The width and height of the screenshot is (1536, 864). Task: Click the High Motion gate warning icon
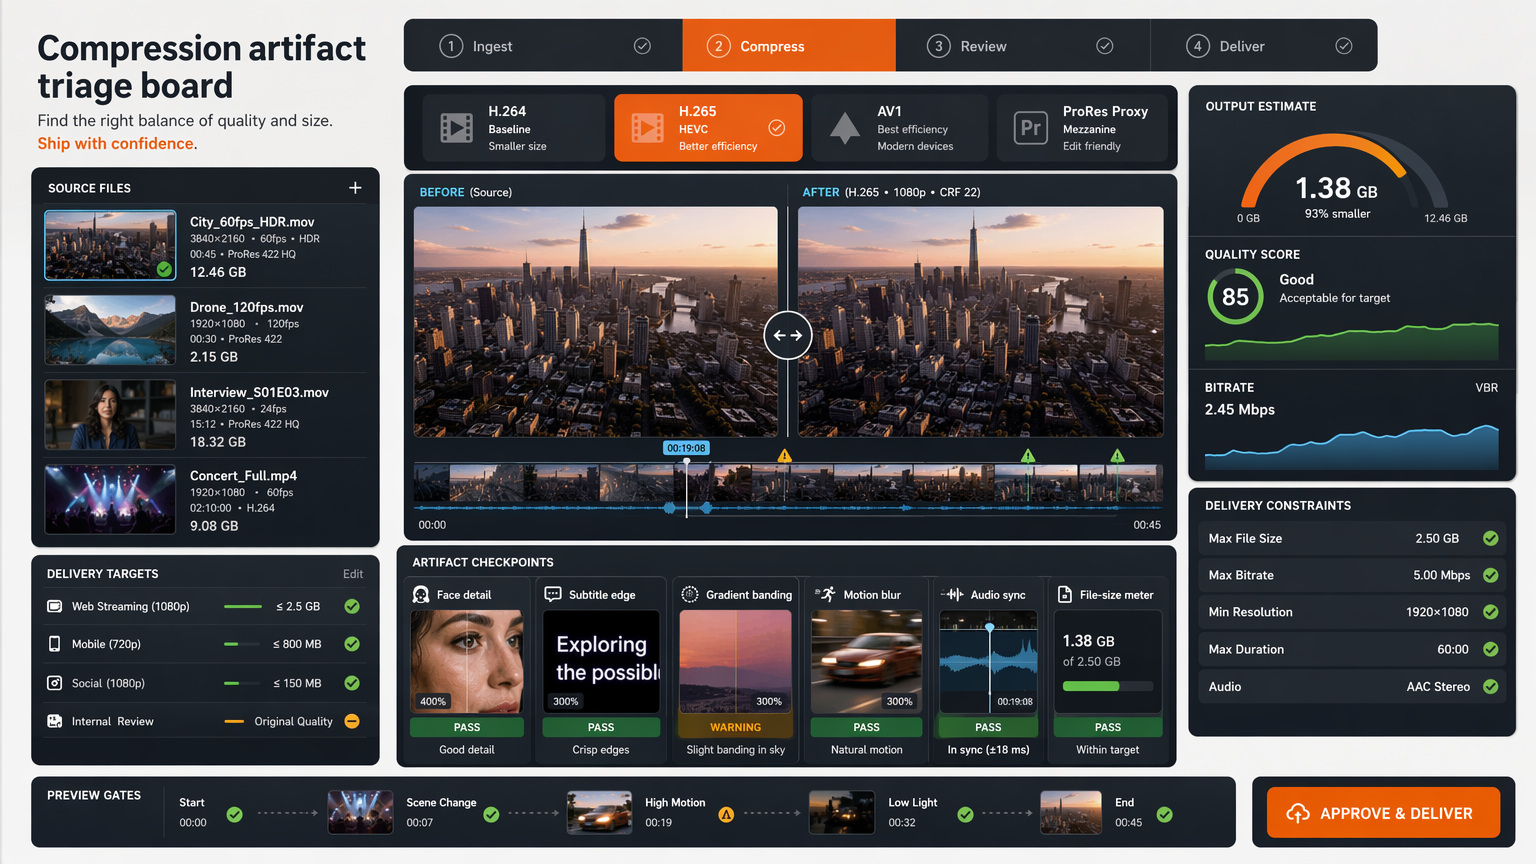[726, 815]
